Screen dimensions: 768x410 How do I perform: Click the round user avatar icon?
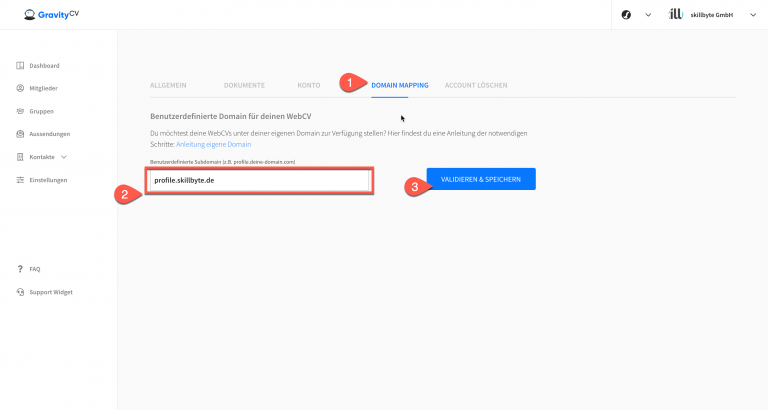pyautogui.click(x=626, y=15)
